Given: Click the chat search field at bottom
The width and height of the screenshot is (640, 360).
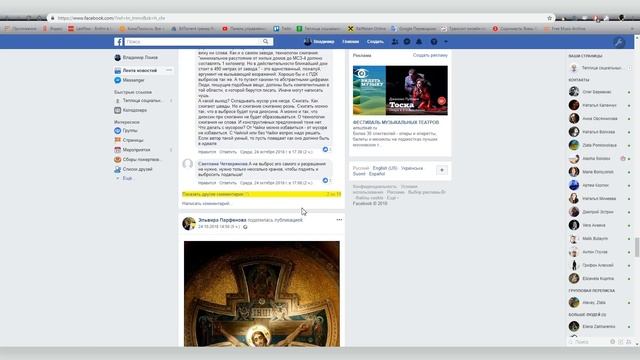Looking at the screenshot, I should pyautogui.click(x=588, y=342).
